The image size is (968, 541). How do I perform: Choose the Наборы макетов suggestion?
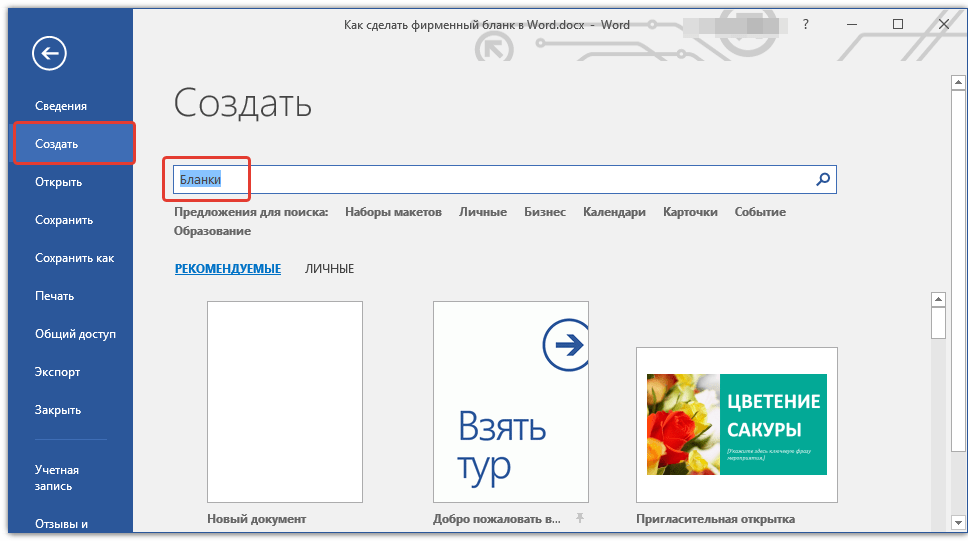click(393, 212)
